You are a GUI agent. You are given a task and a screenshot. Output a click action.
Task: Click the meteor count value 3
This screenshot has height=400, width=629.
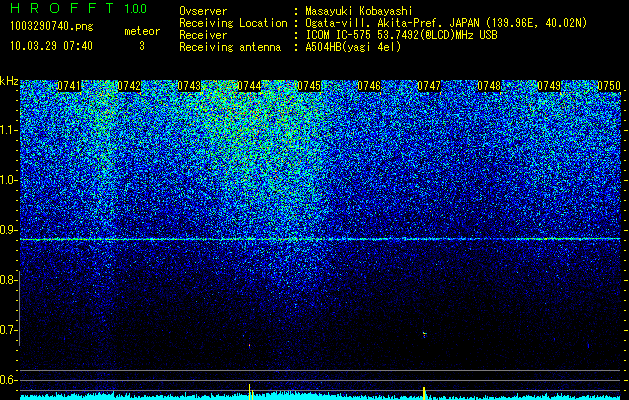[142, 46]
